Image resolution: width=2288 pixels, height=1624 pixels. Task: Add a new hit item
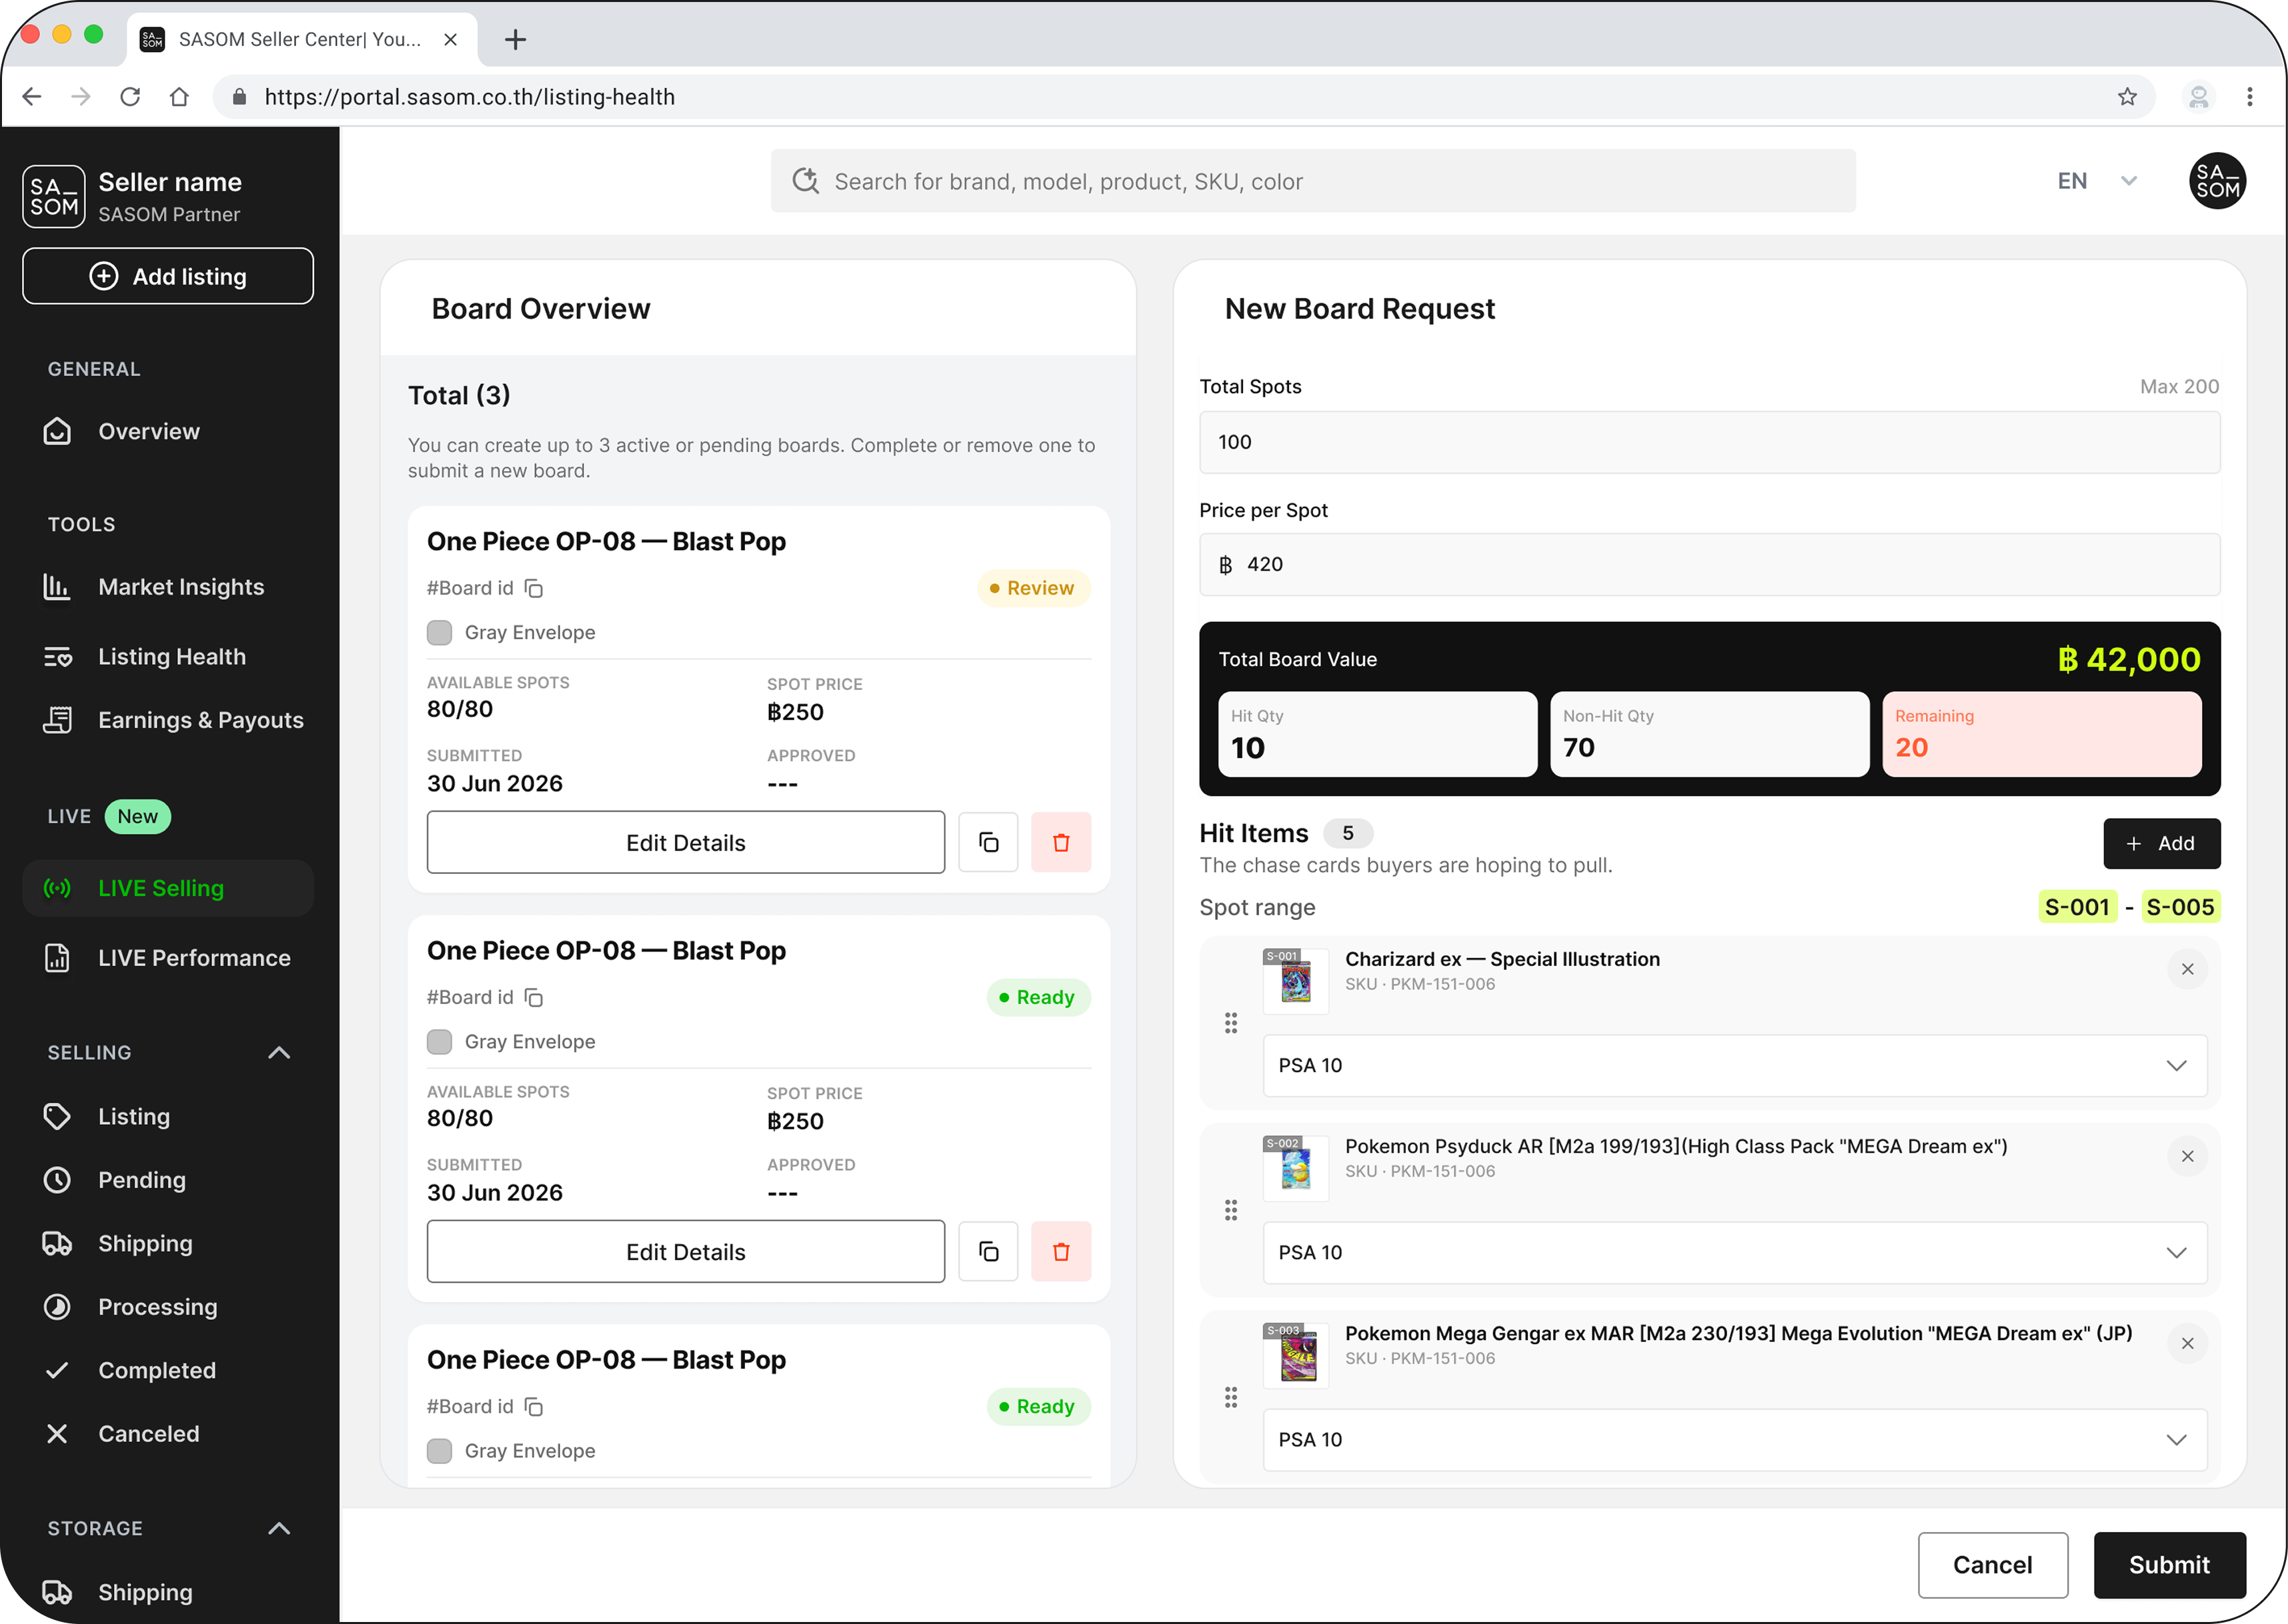click(2161, 843)
